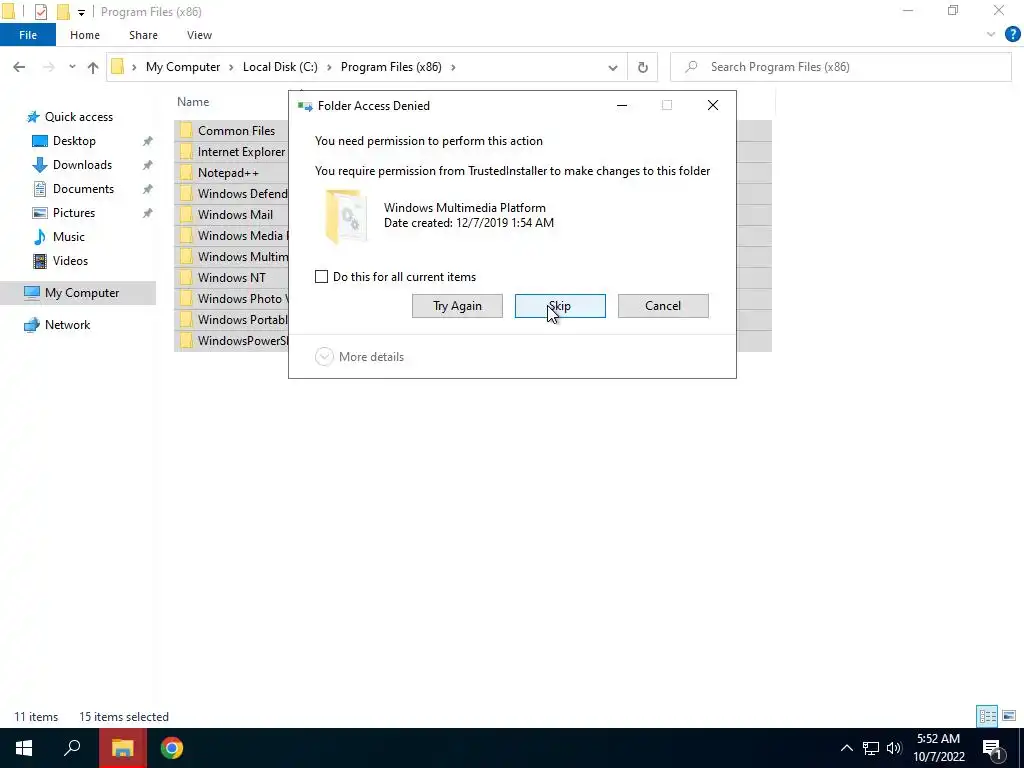
Task: Open the recent locations dropdown arrow
Action: pos(72,67)
